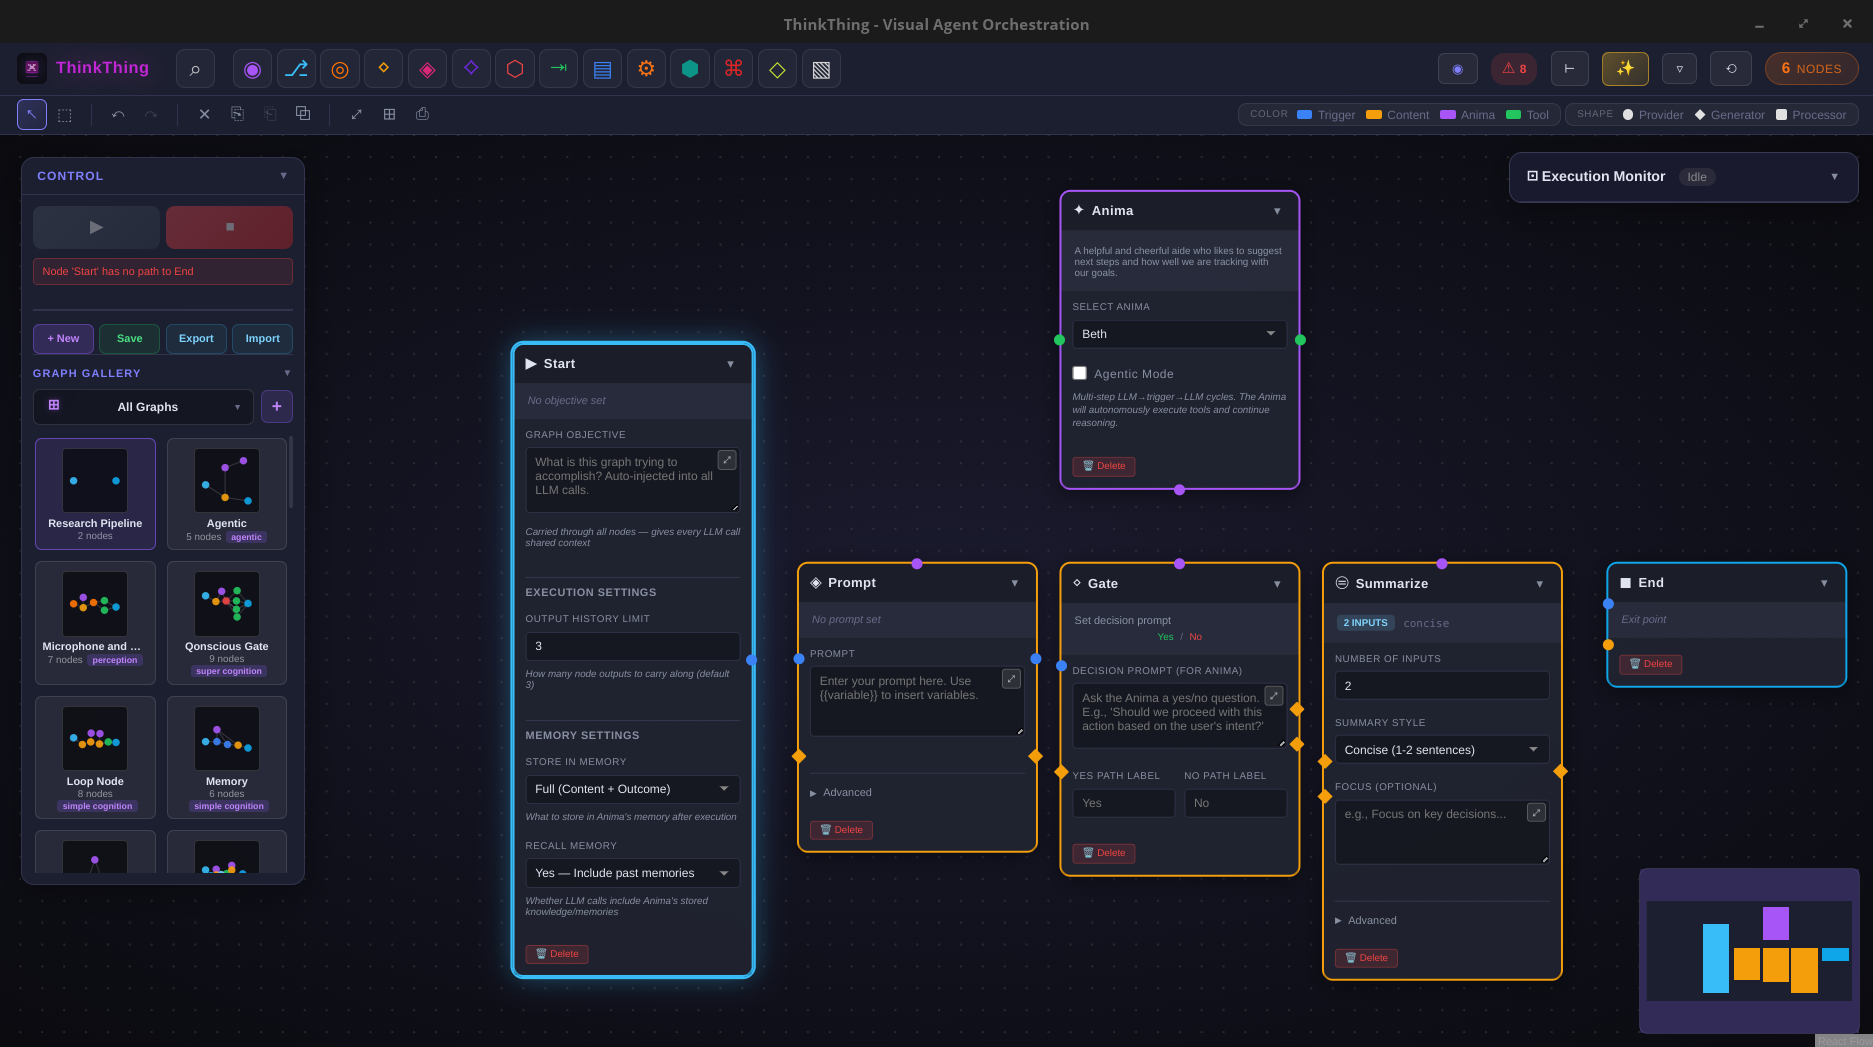Add the blue lined list node type
Viewport: 1873px width, 1047px height.
pyautogui.click(x=602, y=69)
